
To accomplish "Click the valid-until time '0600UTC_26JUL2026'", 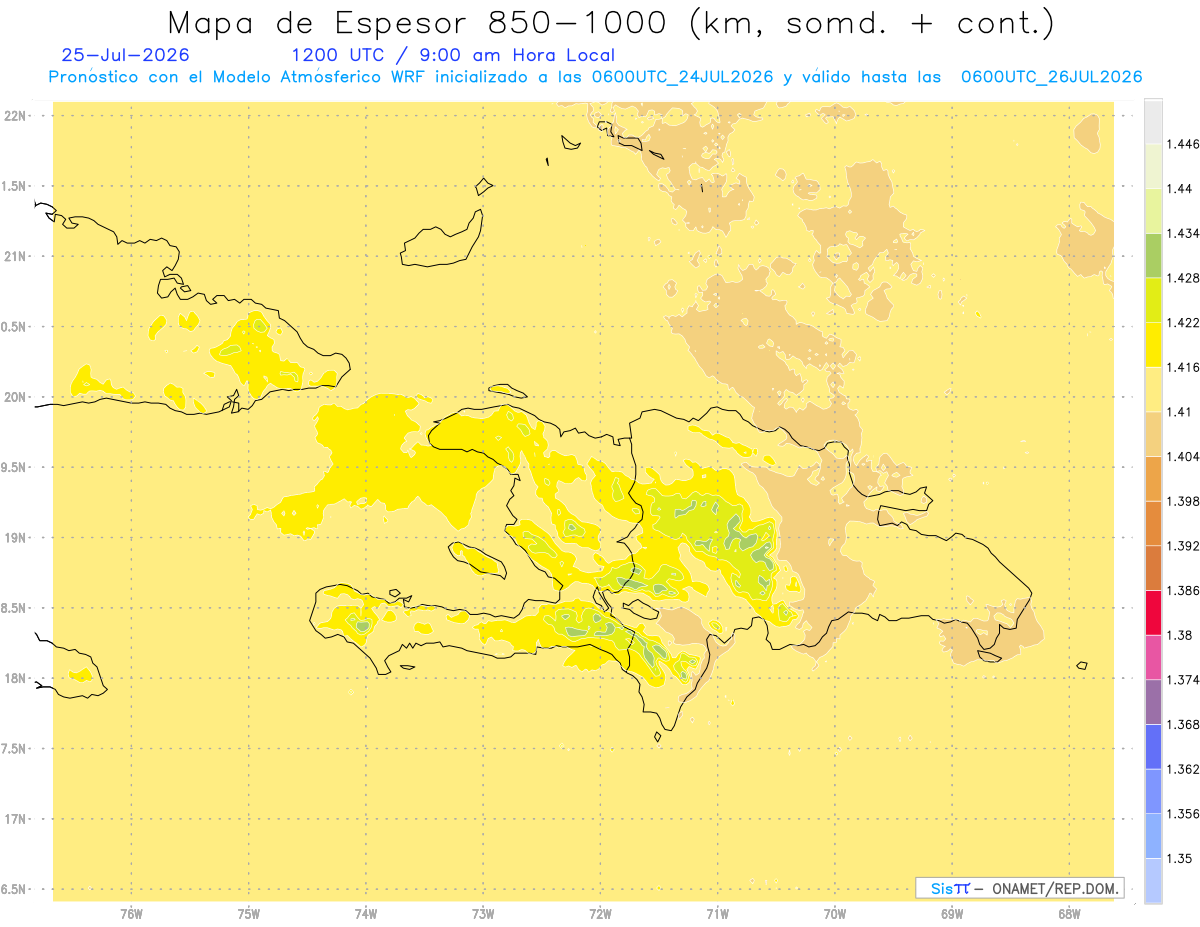I will 1051,77.
